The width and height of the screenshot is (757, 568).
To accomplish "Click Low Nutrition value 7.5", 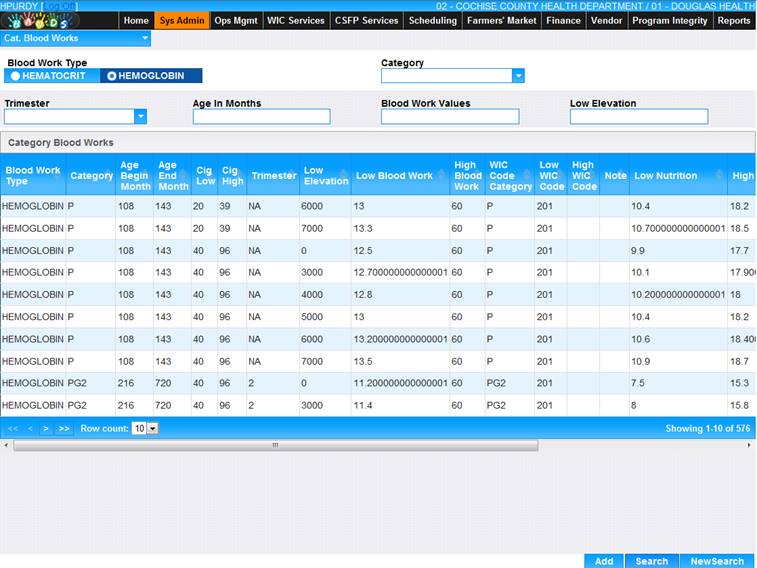I will pyautogui.click(x=638, y=383).
